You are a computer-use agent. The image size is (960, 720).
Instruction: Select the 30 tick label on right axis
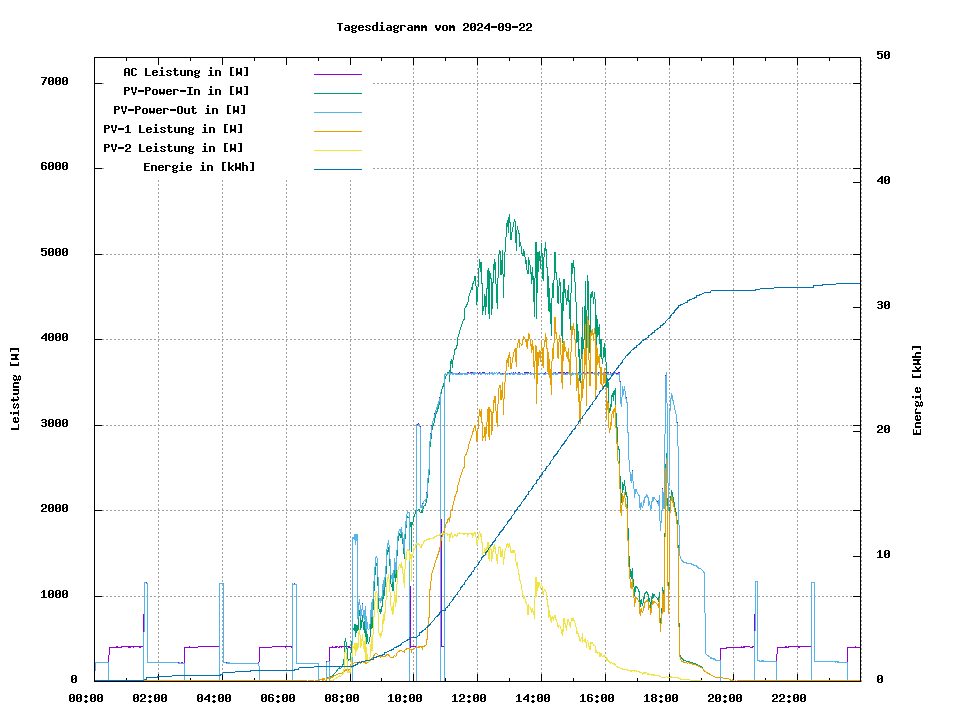(883, 306)
